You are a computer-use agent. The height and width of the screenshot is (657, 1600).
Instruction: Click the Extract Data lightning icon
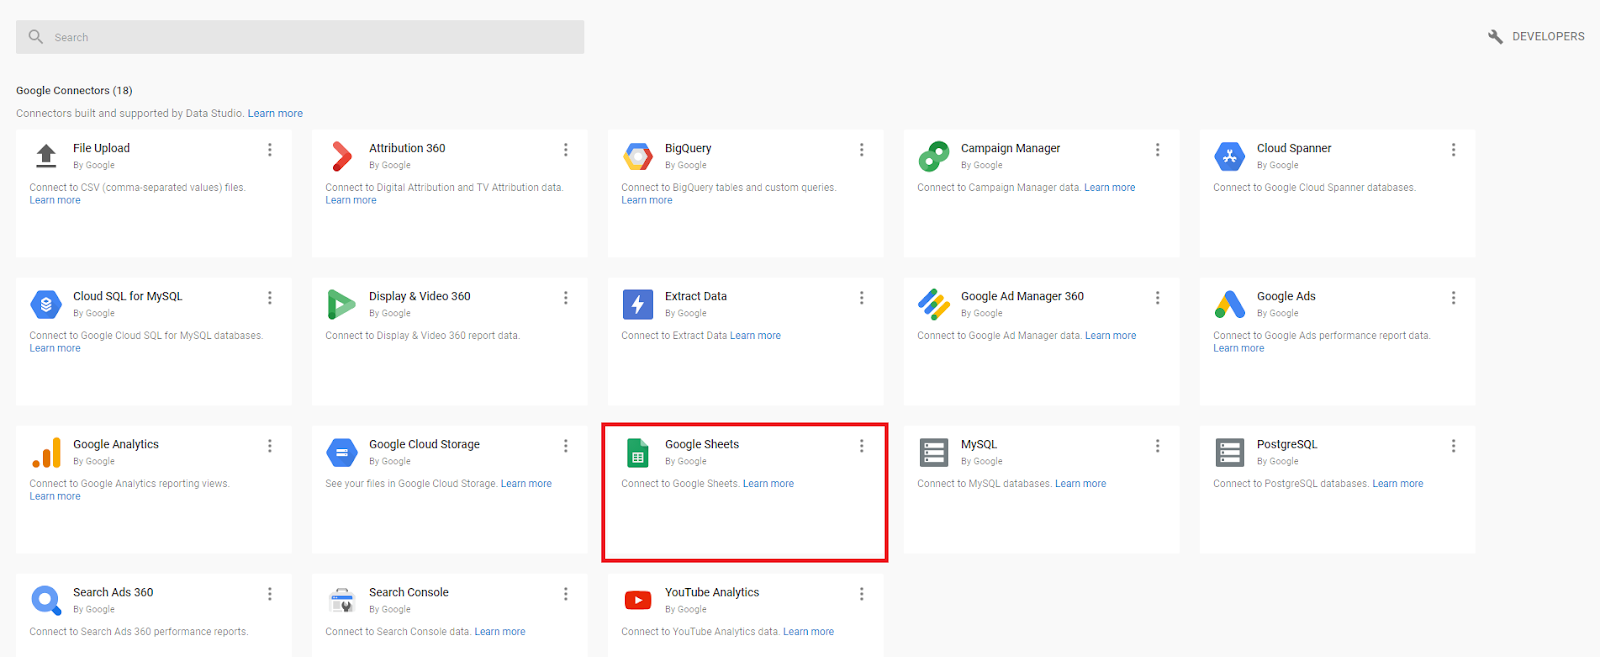click(x=638, y=304)
